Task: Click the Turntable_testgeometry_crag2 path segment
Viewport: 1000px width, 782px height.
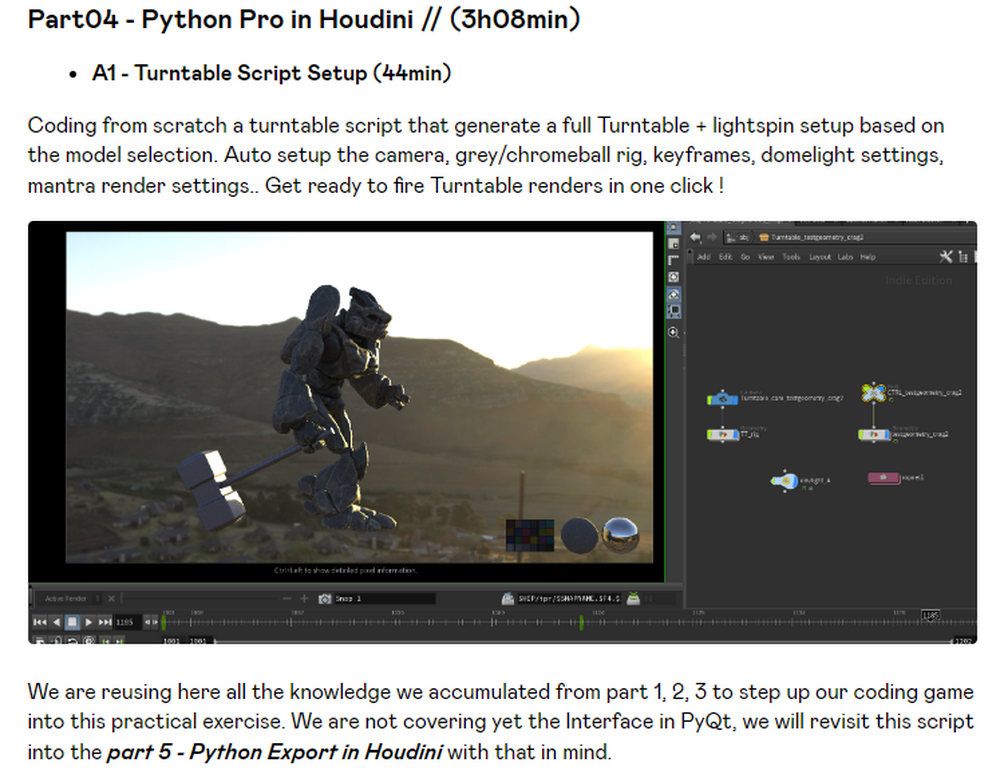Action: tap(811, 237)
